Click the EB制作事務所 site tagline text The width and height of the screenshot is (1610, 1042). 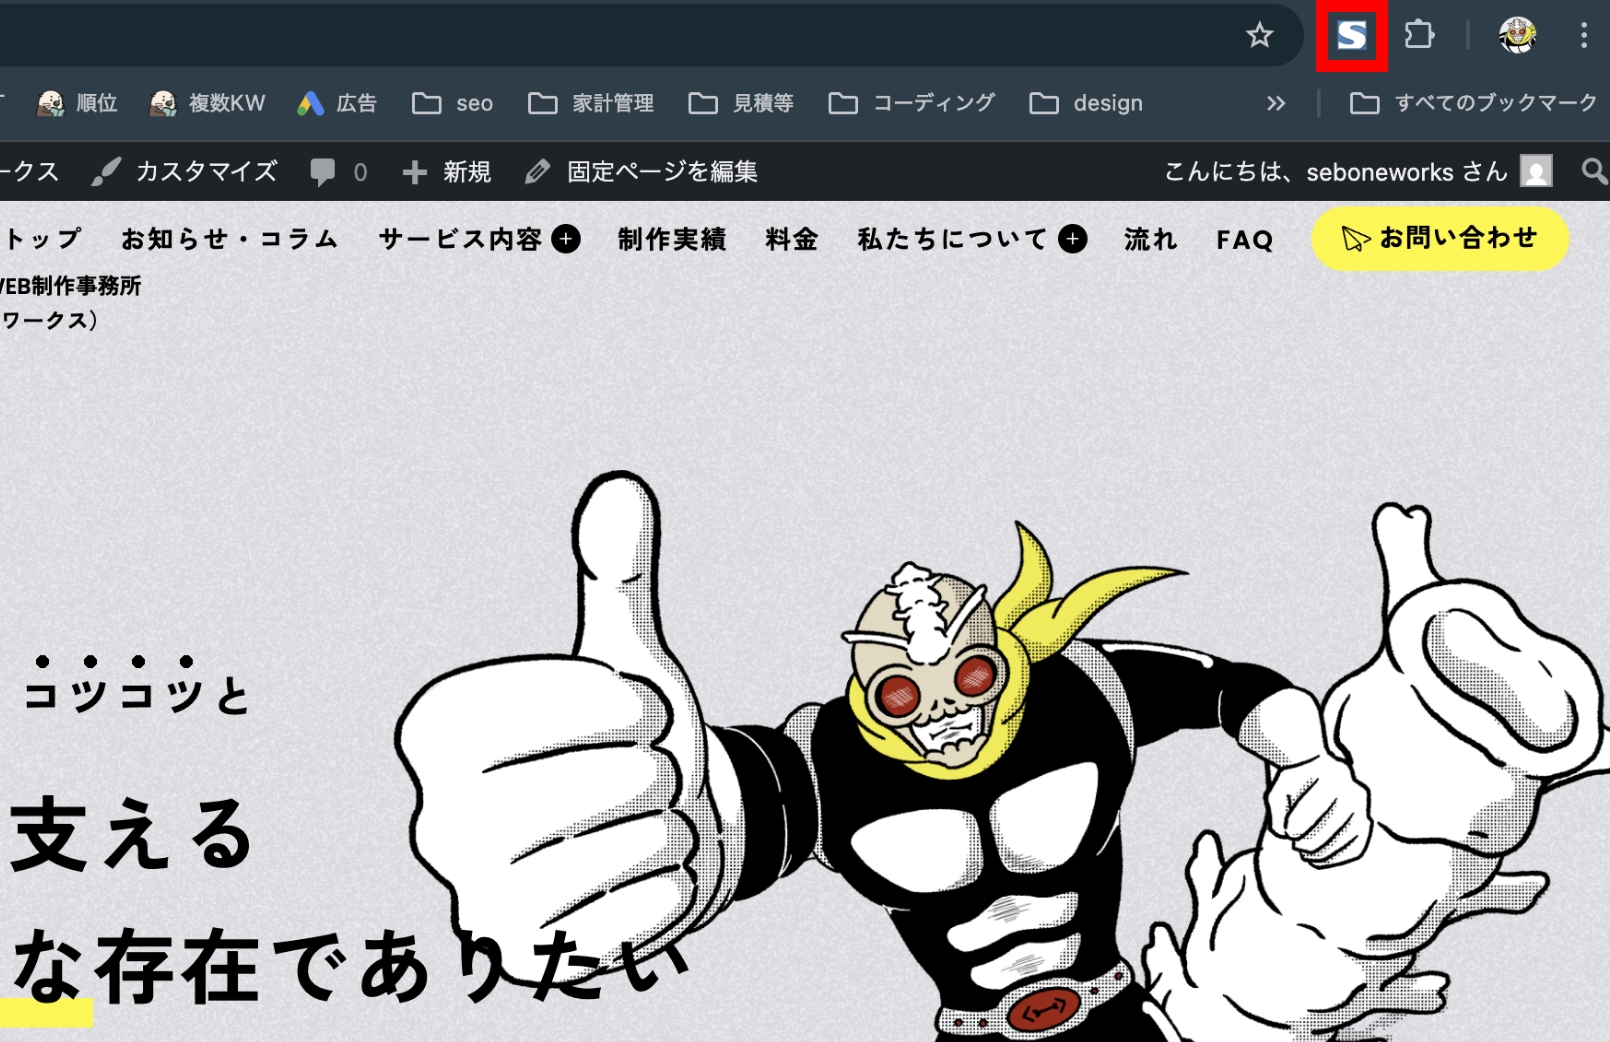pos(71,286)
